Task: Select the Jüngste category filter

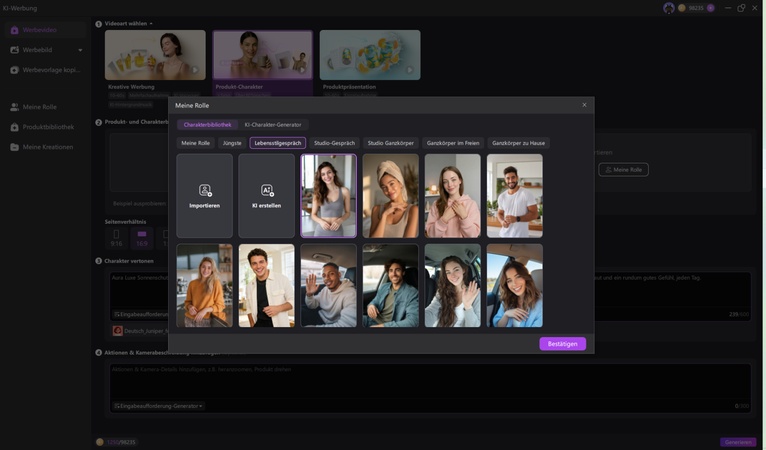Action: pyautogui.click(x=232, y=143)
